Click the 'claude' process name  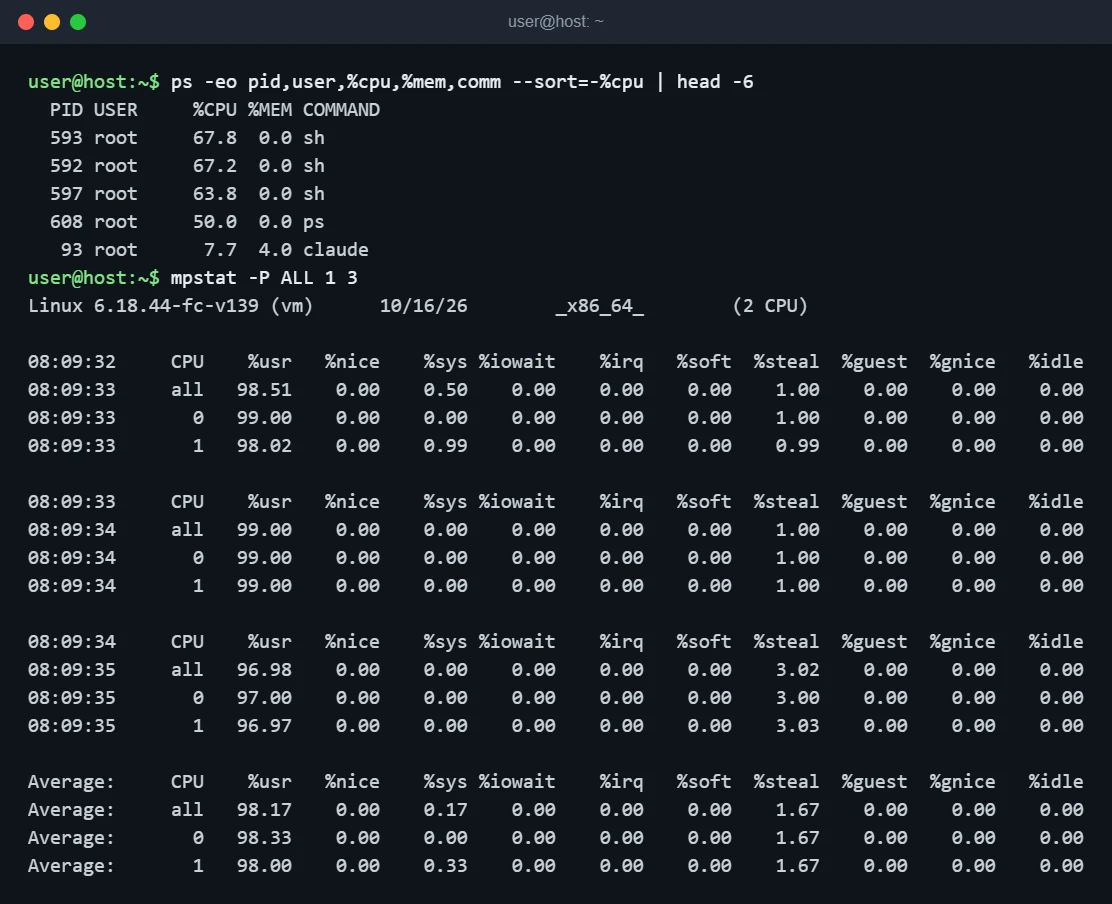point(335,250)
